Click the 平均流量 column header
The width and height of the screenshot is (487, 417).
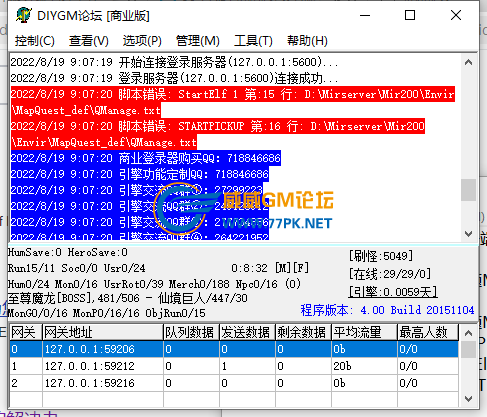(x=364, y=332)
